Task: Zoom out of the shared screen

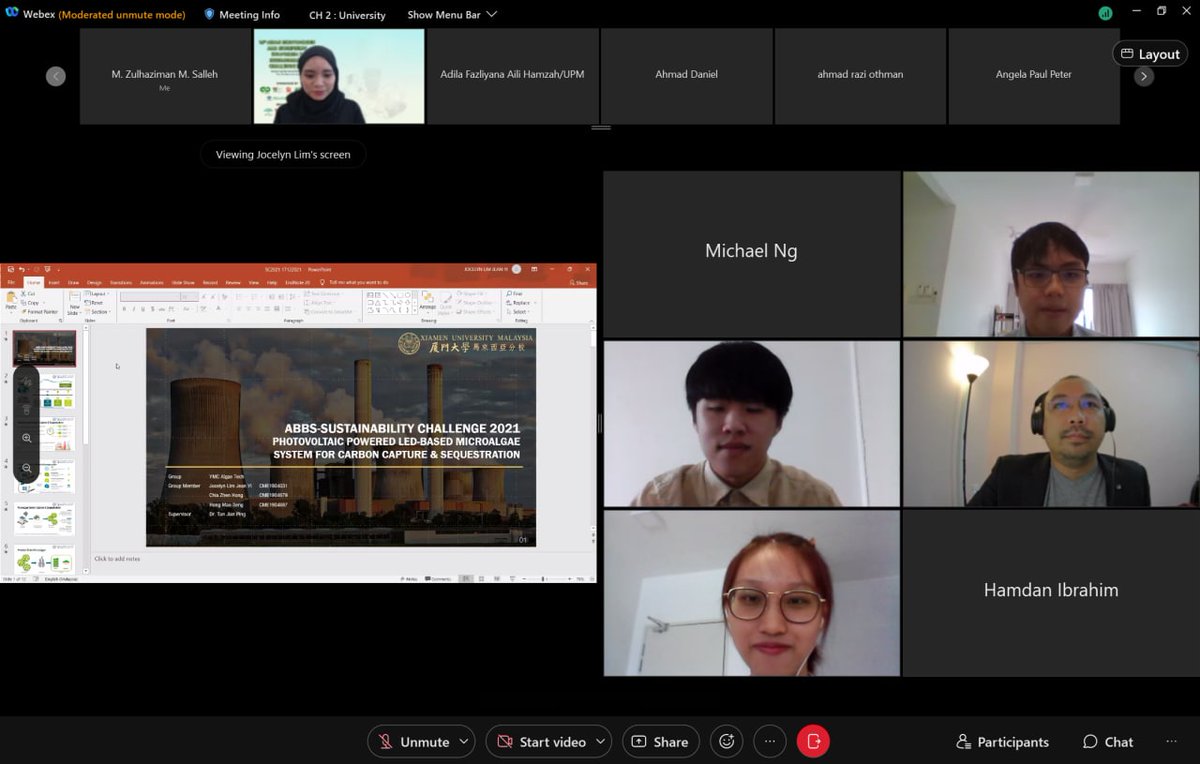Action: coord(27,468)
